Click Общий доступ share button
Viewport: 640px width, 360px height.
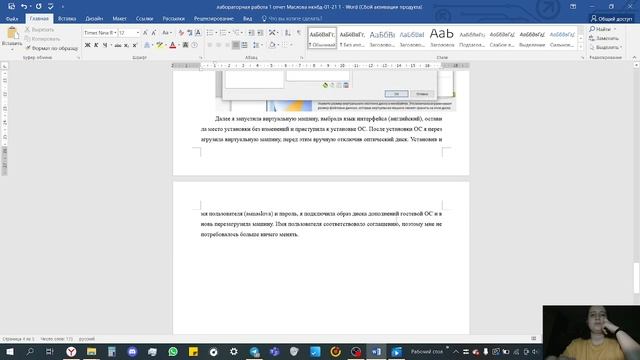click(x=611, y=18)
